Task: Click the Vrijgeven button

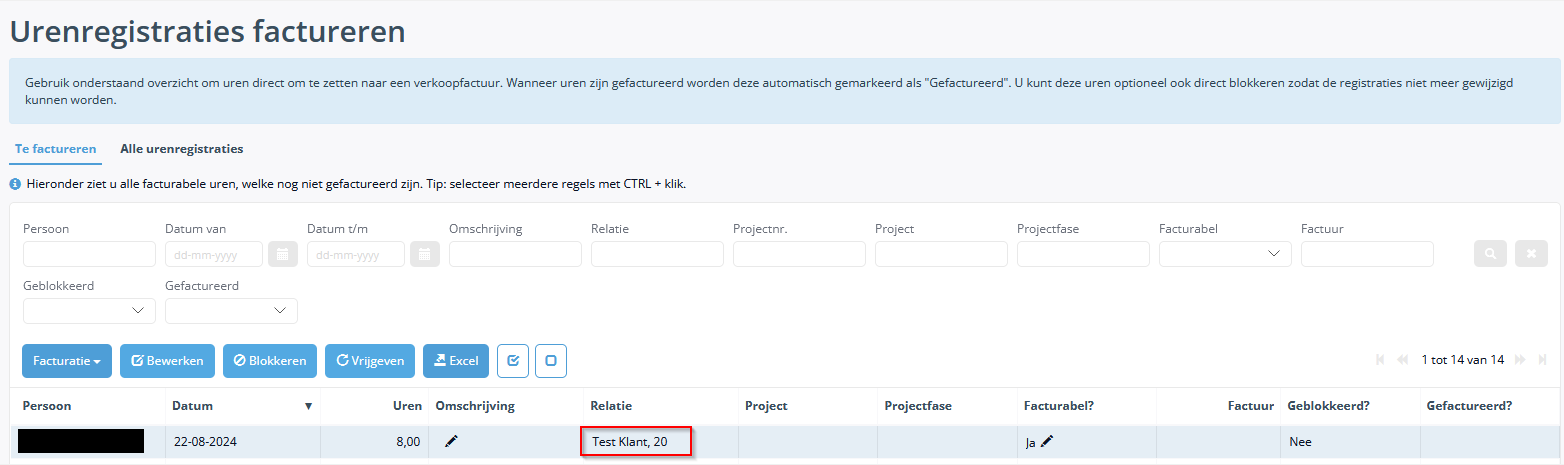Action: 370,361
